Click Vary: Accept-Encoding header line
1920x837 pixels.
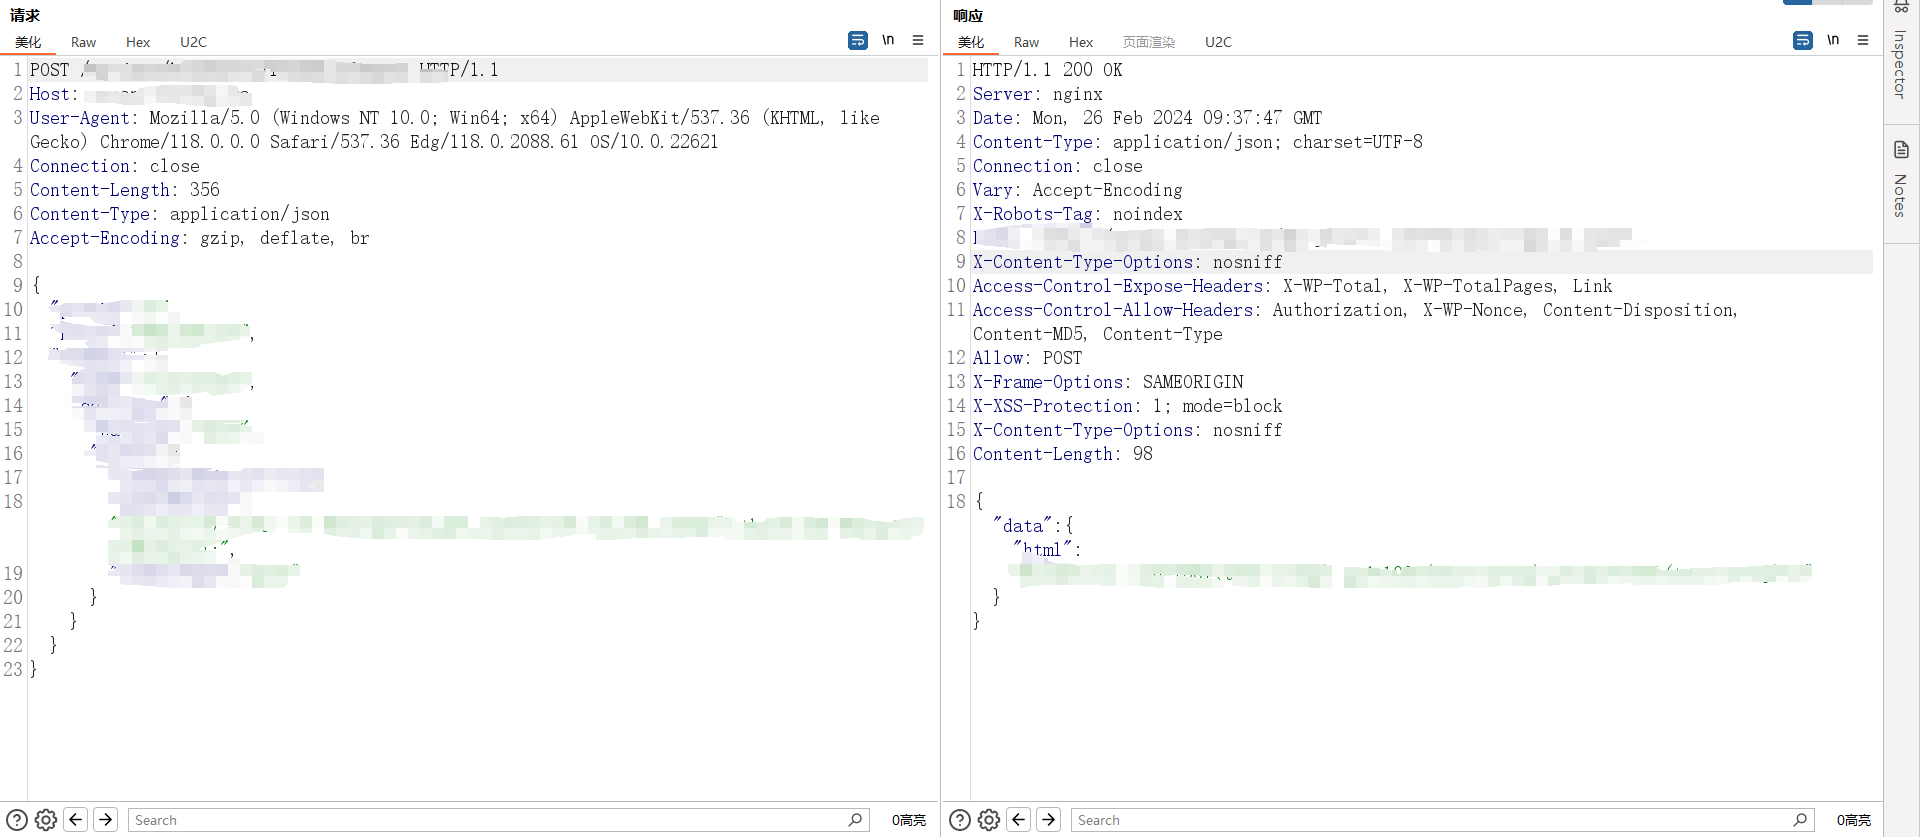click(x=1078, y=190)
